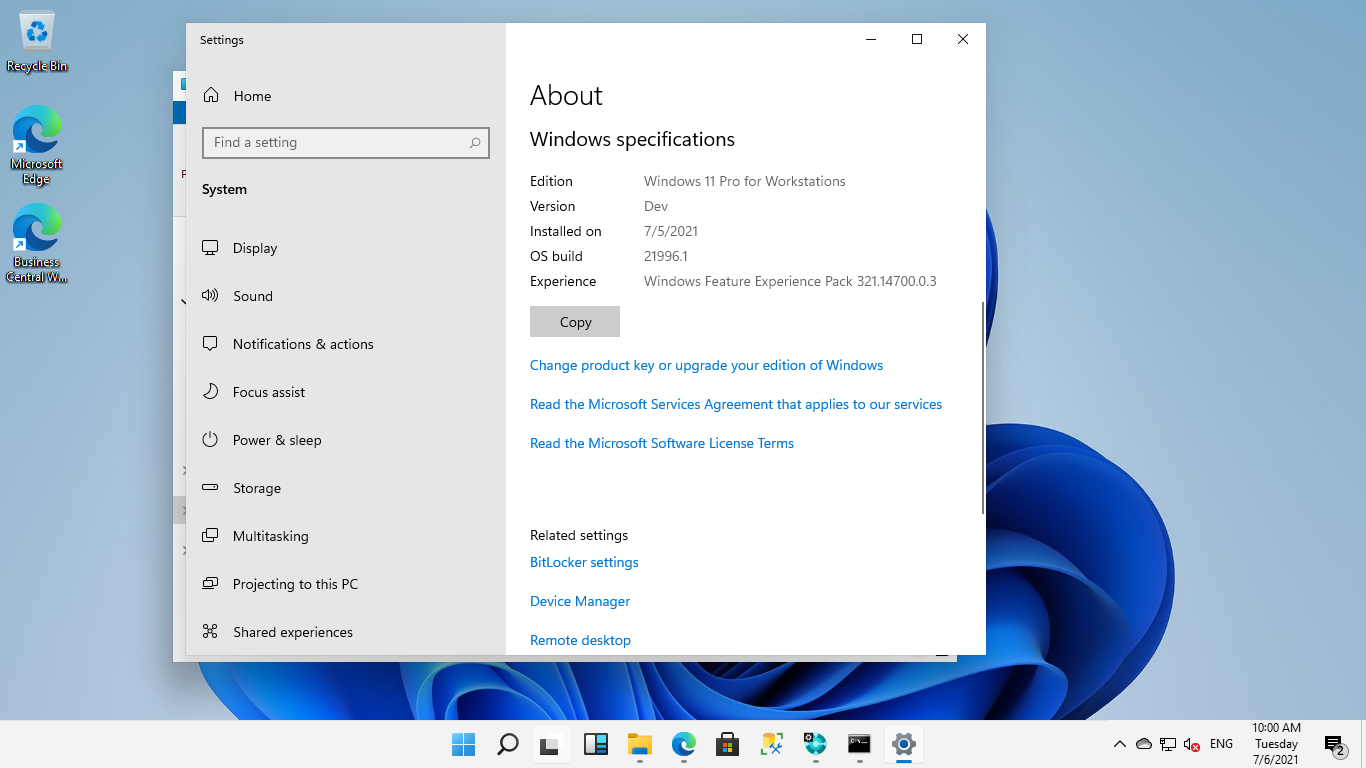Viewport: 1366px width, 768px height.
Task: Open the Read the Microsoft Software License Terms link
Action: pyautogui.click(x=662, y=443)
